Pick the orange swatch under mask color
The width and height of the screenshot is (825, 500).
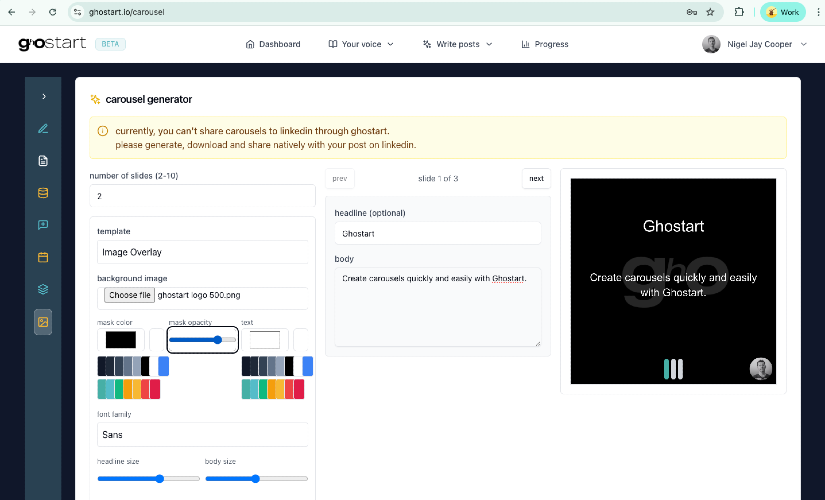tap(128, 389)
